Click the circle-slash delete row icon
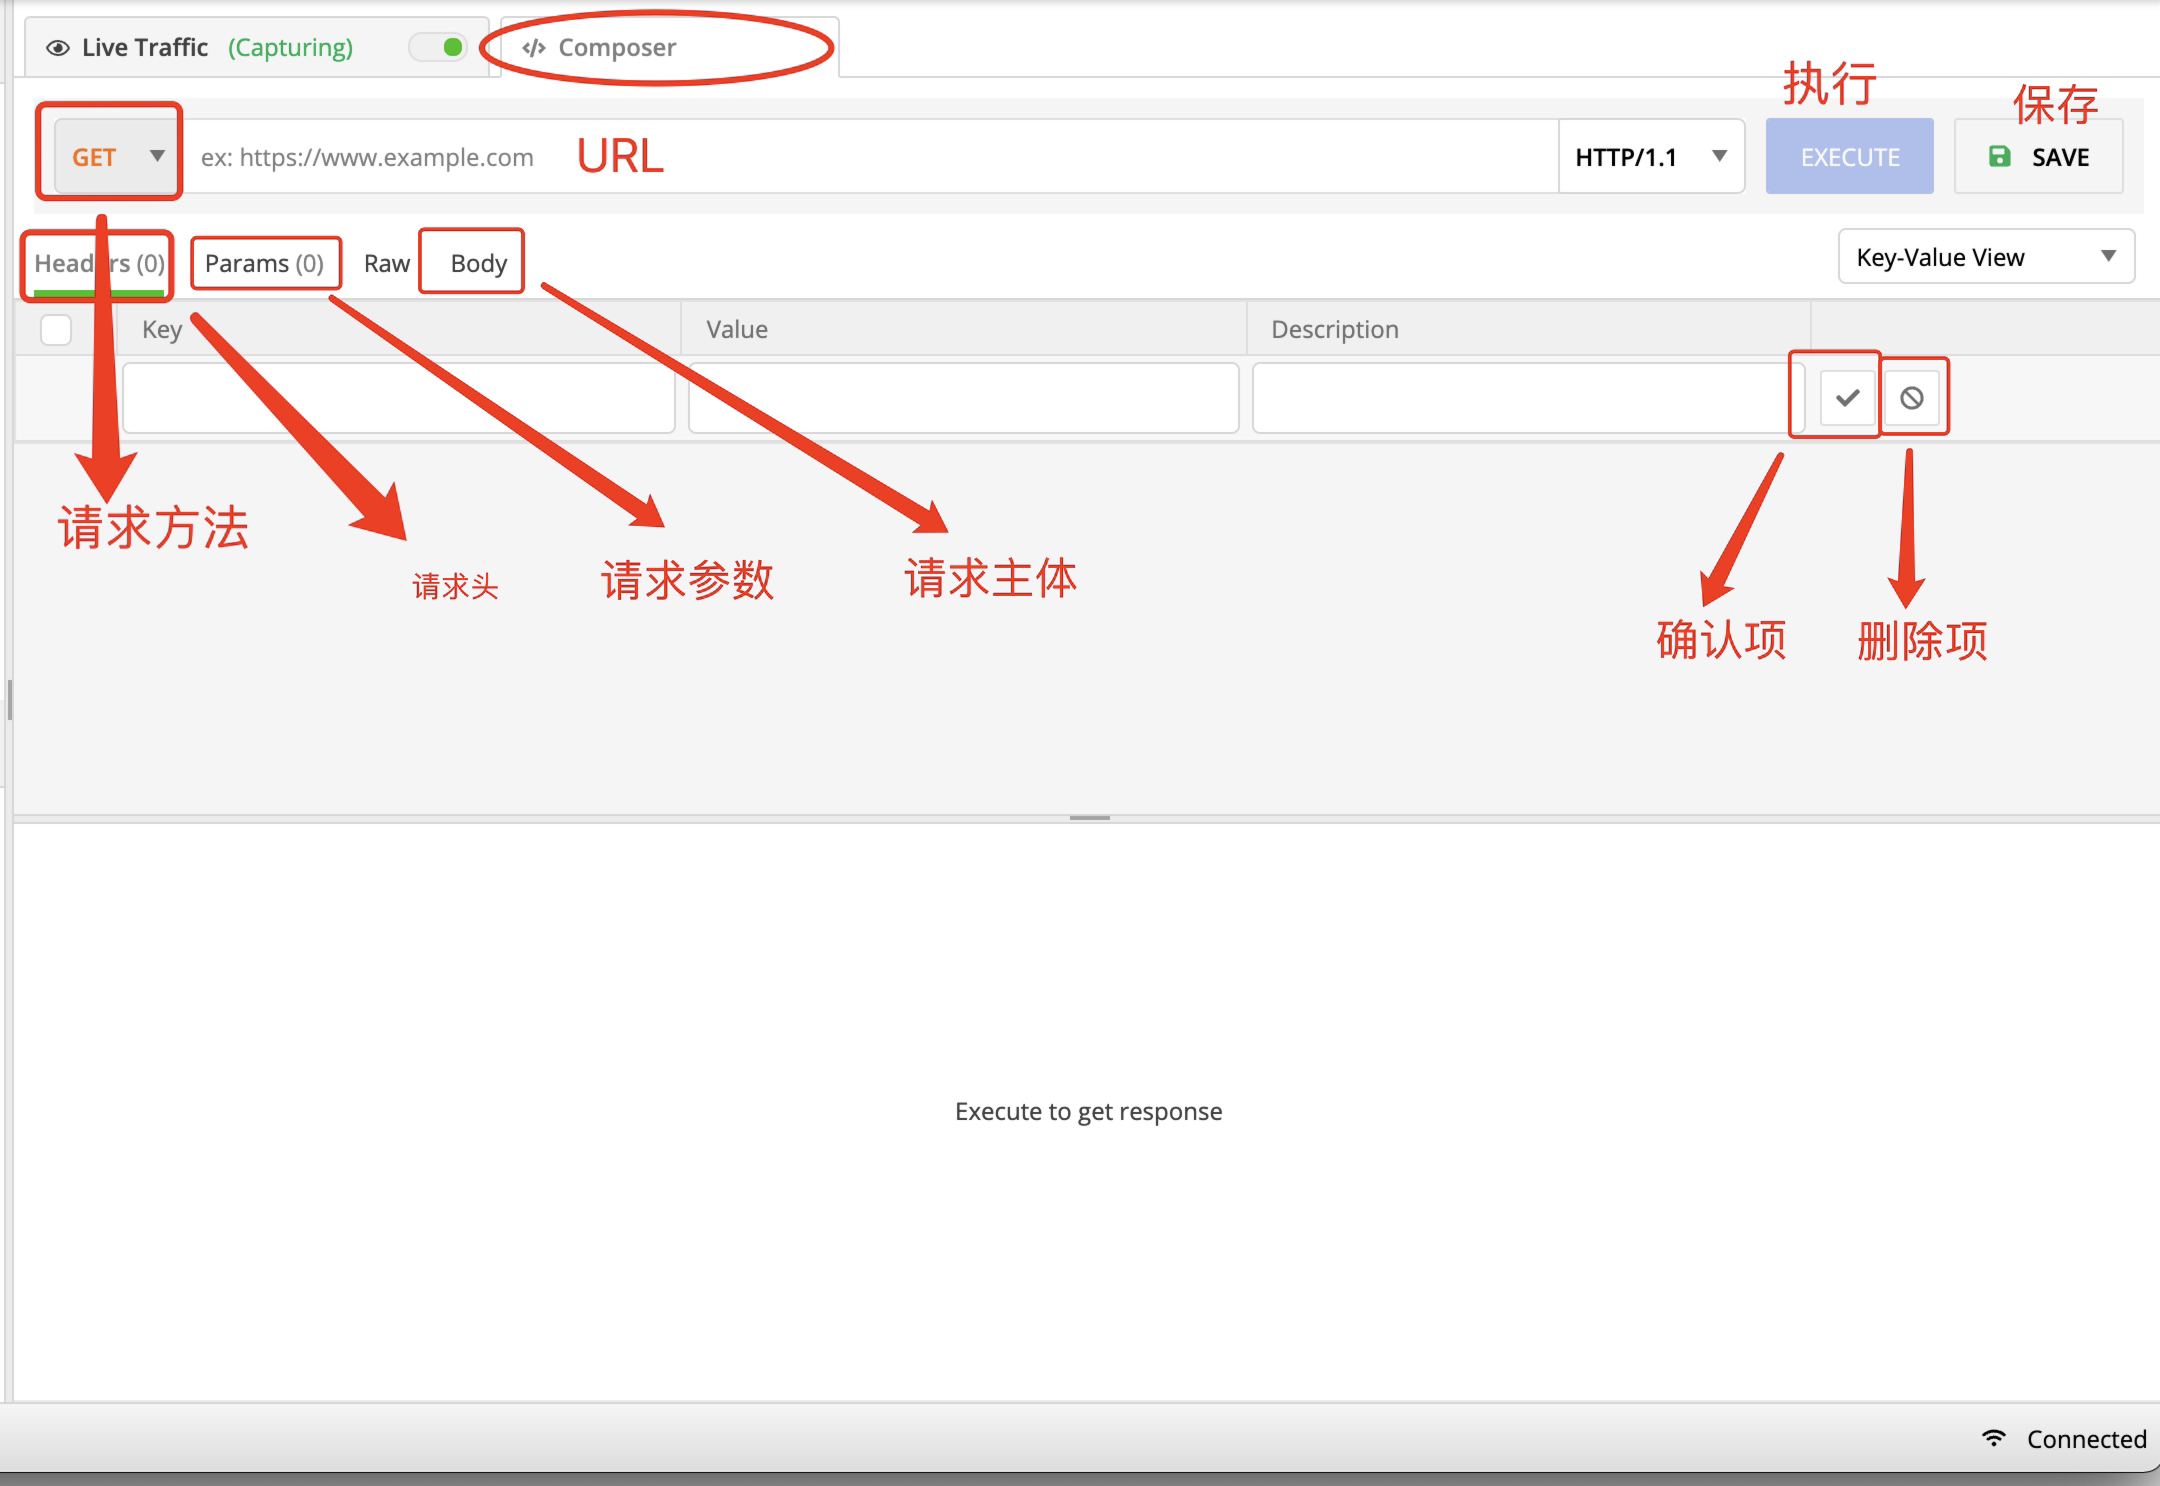 pos(1911,398)
